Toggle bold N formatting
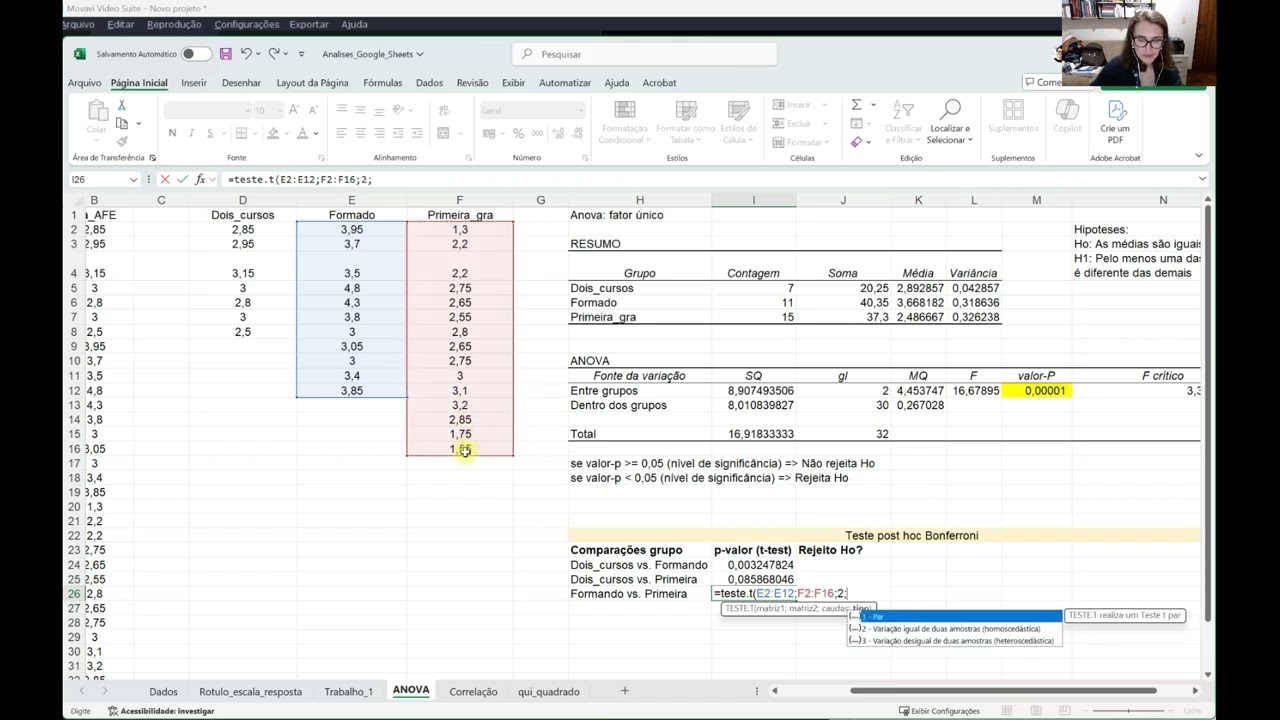Image resolution: width=1280 pixels, height=720 pixels. pyautogui.click(x=172, y=133)
